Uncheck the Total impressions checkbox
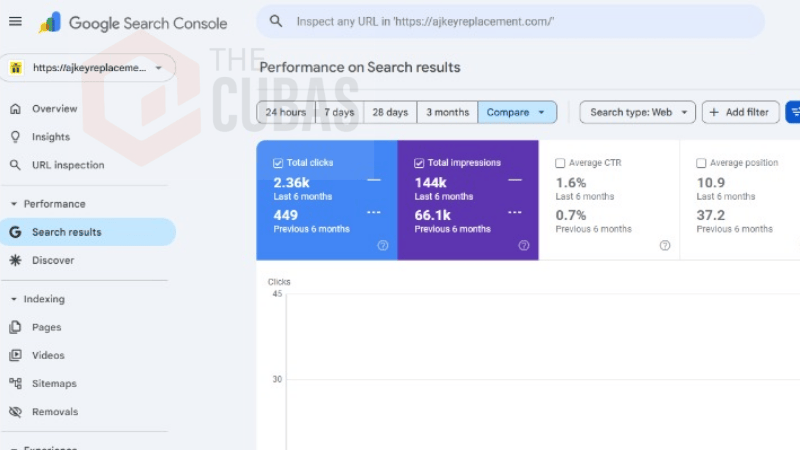This screenshot has width=800, height=450. 419,163
